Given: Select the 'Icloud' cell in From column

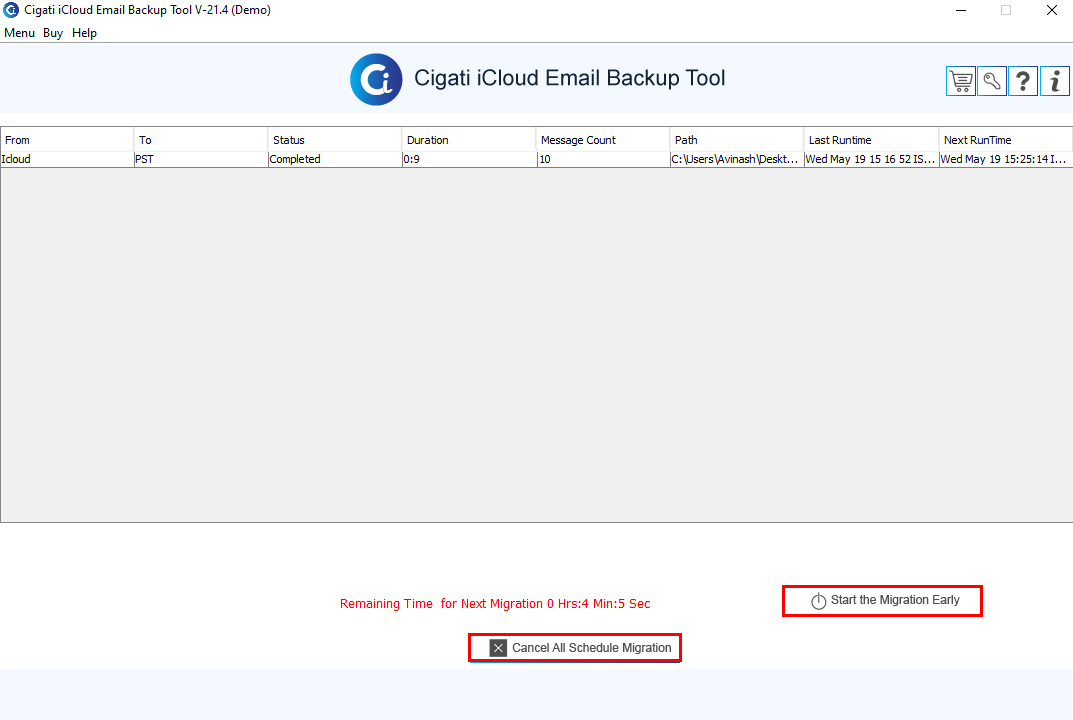Looking at the screenshot, I should (67, 159).
